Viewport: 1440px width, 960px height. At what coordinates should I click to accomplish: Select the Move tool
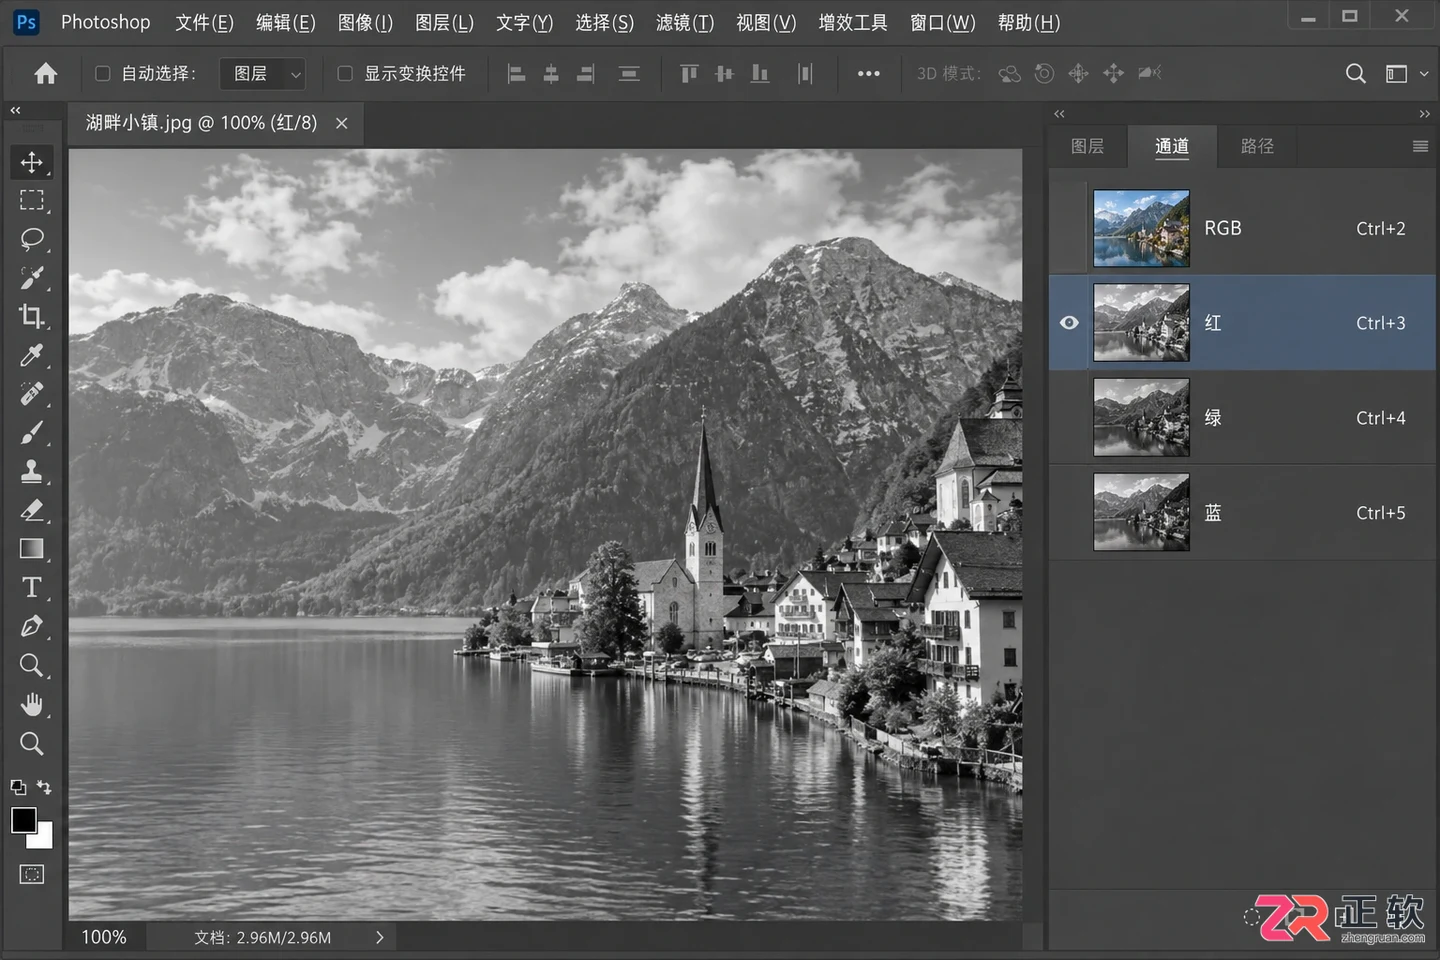coord(31,162)
